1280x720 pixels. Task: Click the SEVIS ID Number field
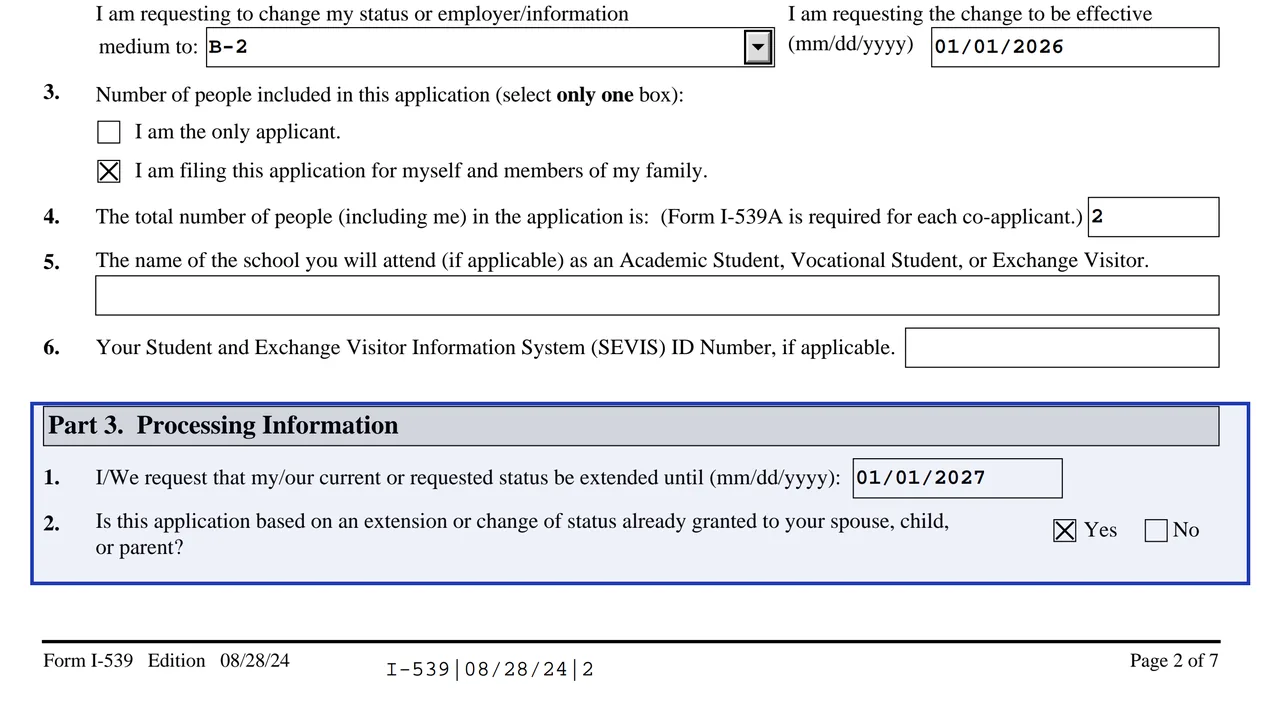1062,348
